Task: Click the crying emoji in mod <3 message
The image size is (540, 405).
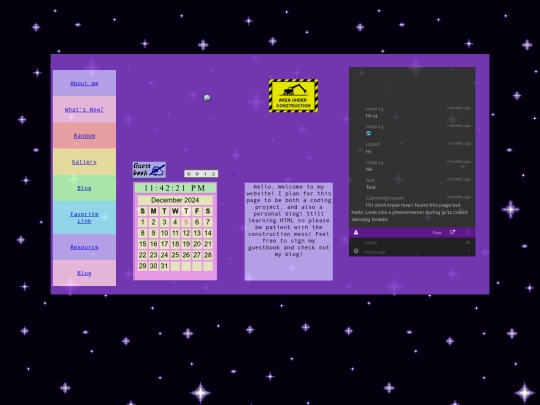Action: point(369,134)
